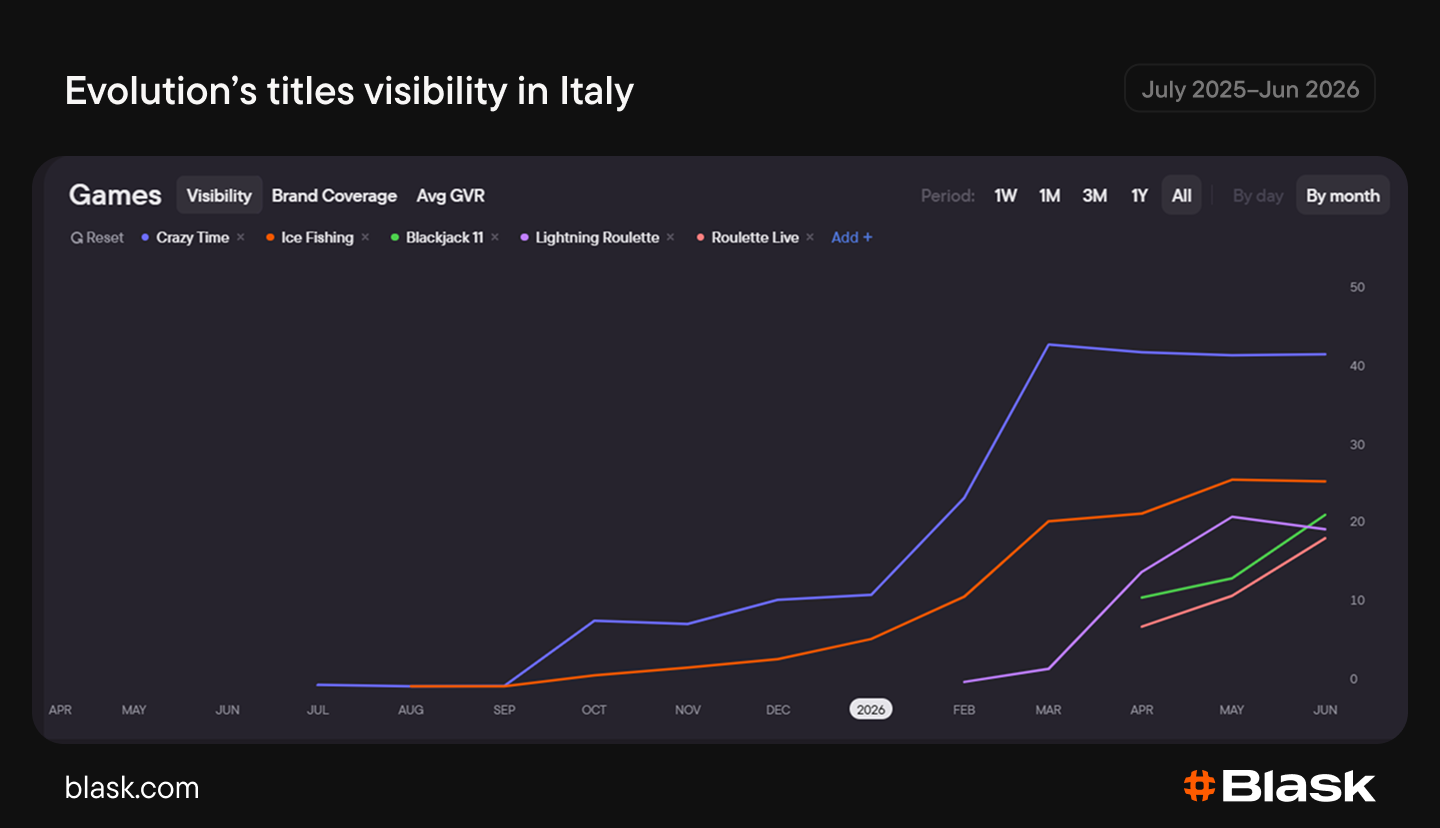The width and height of the screenshot is (1440, 828).
Task: Click the Add + link
Action: 852,238
